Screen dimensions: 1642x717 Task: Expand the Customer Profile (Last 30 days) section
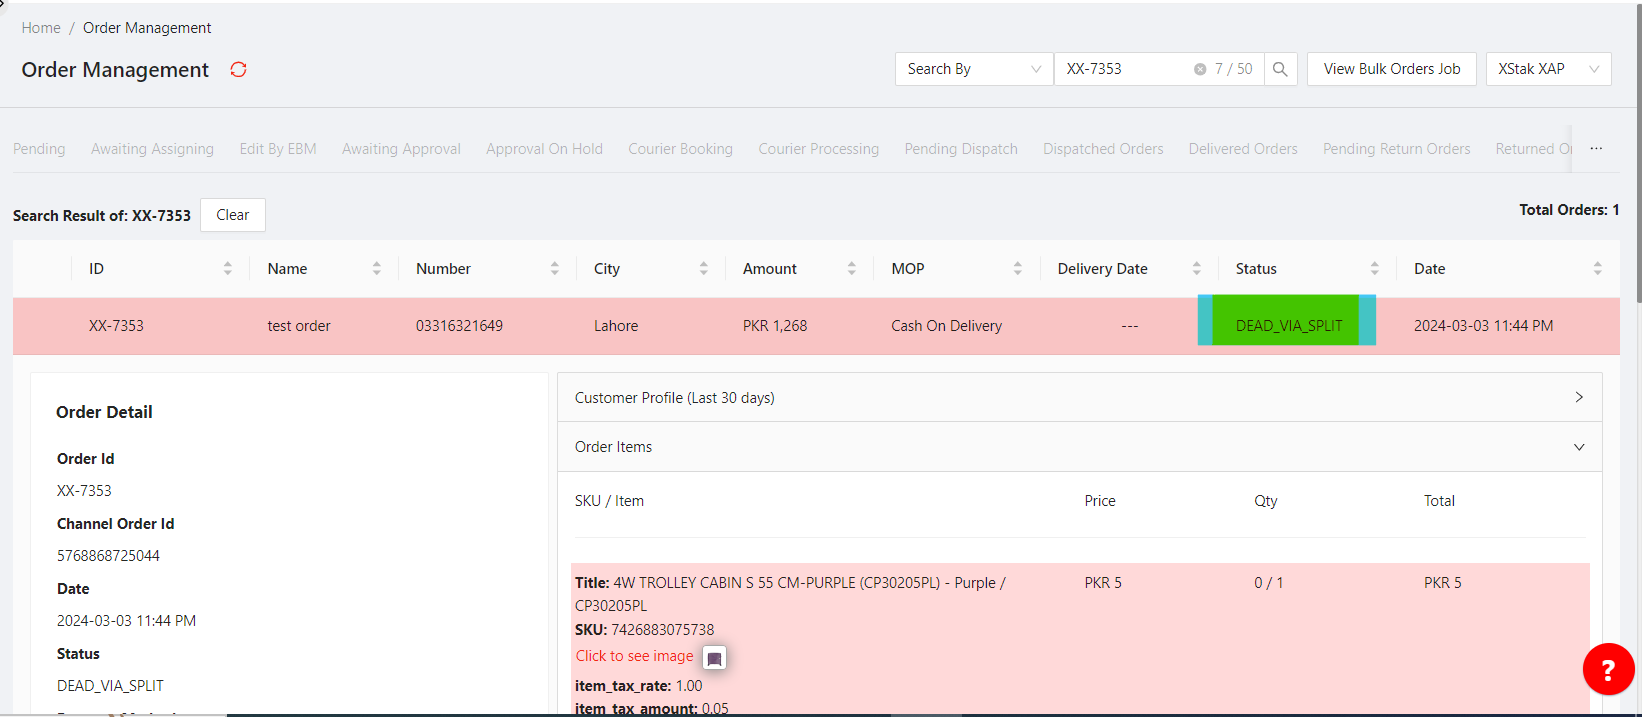click(1079, 398)
